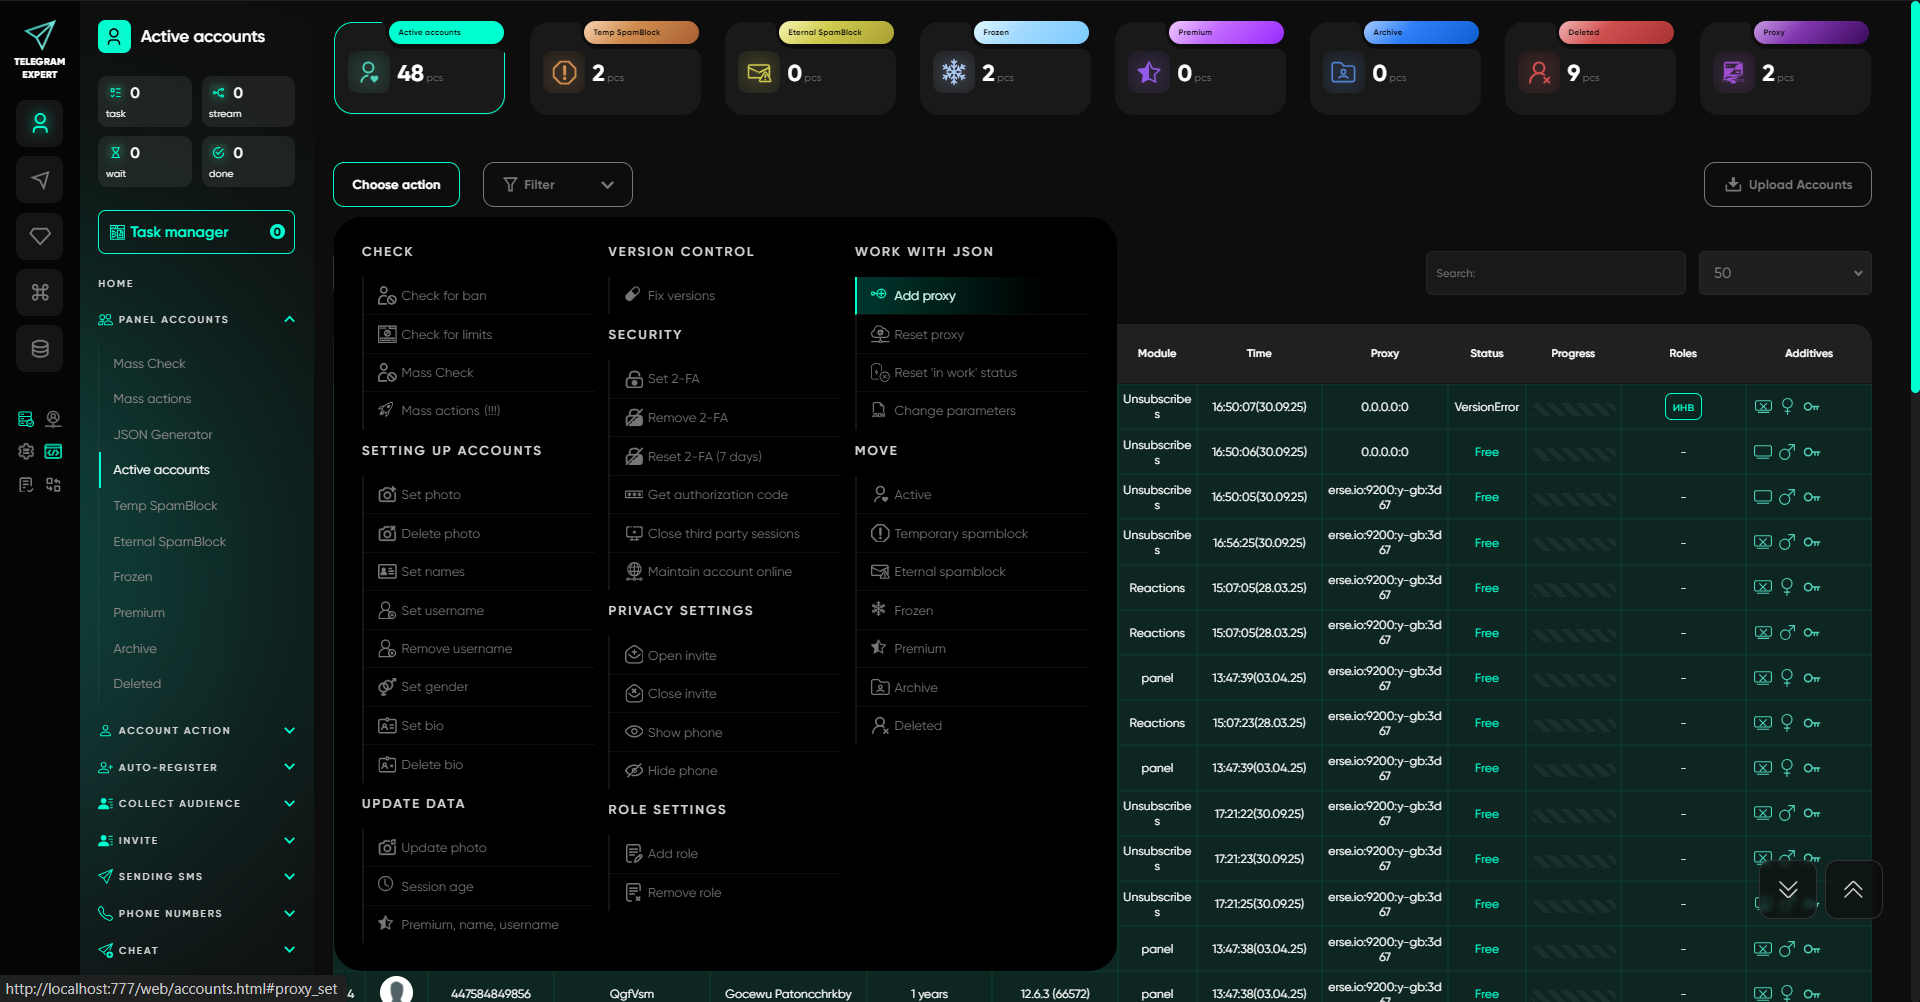Collapse the Panel Accounts section
The image size is (1920, 1002).
pos(197,320)
